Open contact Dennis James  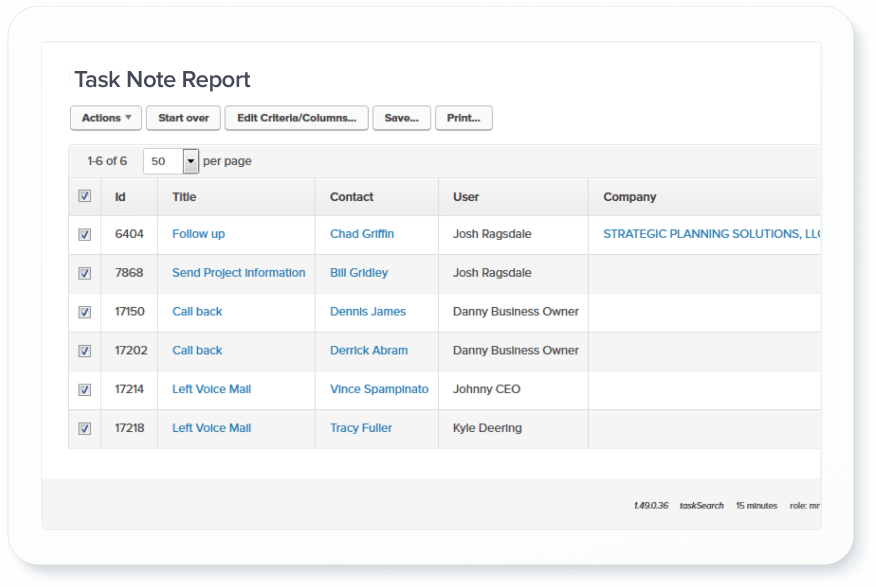pyautogui.click(x=368, y=311)
